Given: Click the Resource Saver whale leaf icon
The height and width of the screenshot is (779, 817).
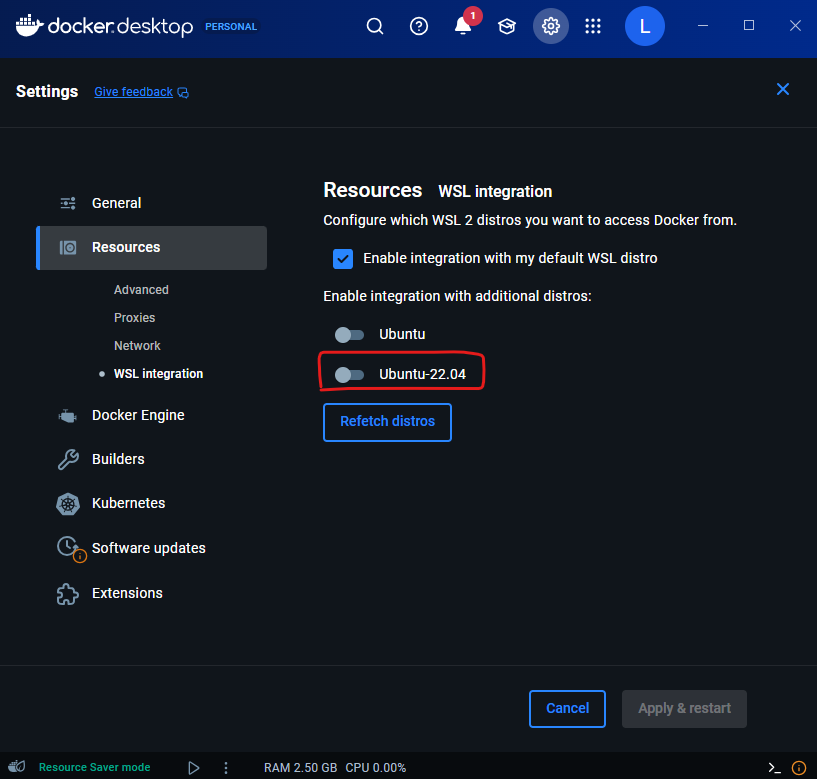Looking at the screenshot, I should click(x=17, y=766).
